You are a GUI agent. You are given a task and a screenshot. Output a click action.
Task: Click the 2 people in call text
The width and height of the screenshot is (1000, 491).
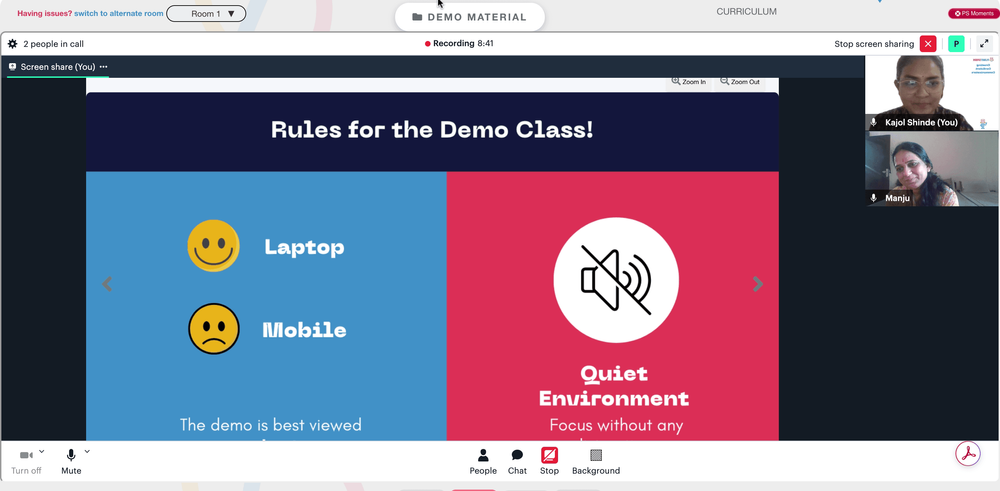[54, 44]
